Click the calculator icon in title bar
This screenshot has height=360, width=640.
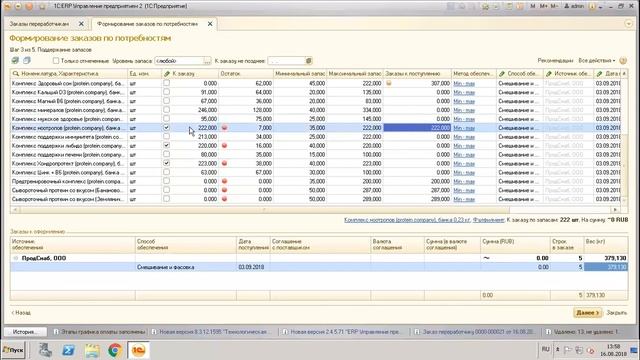coord(509,6)
